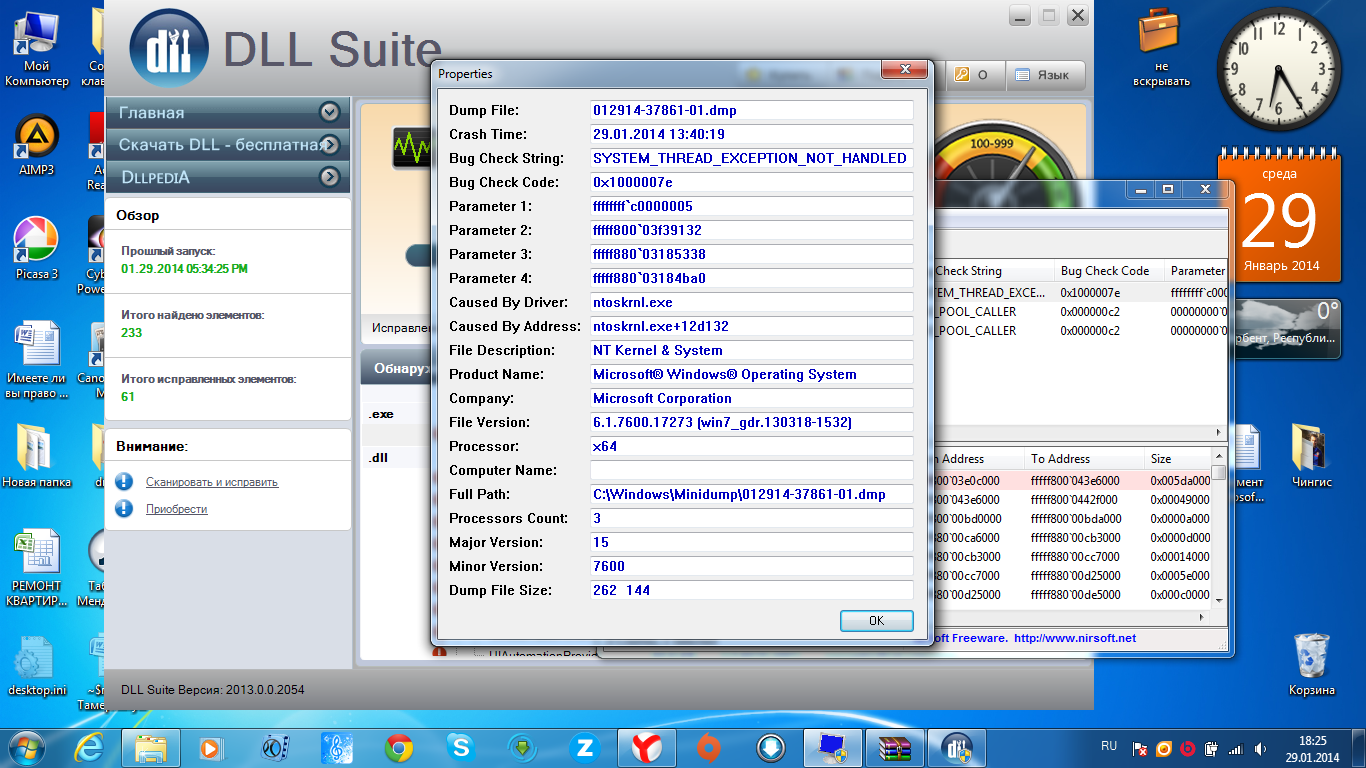Click the RU language indicator in tray

(1109, 746)
